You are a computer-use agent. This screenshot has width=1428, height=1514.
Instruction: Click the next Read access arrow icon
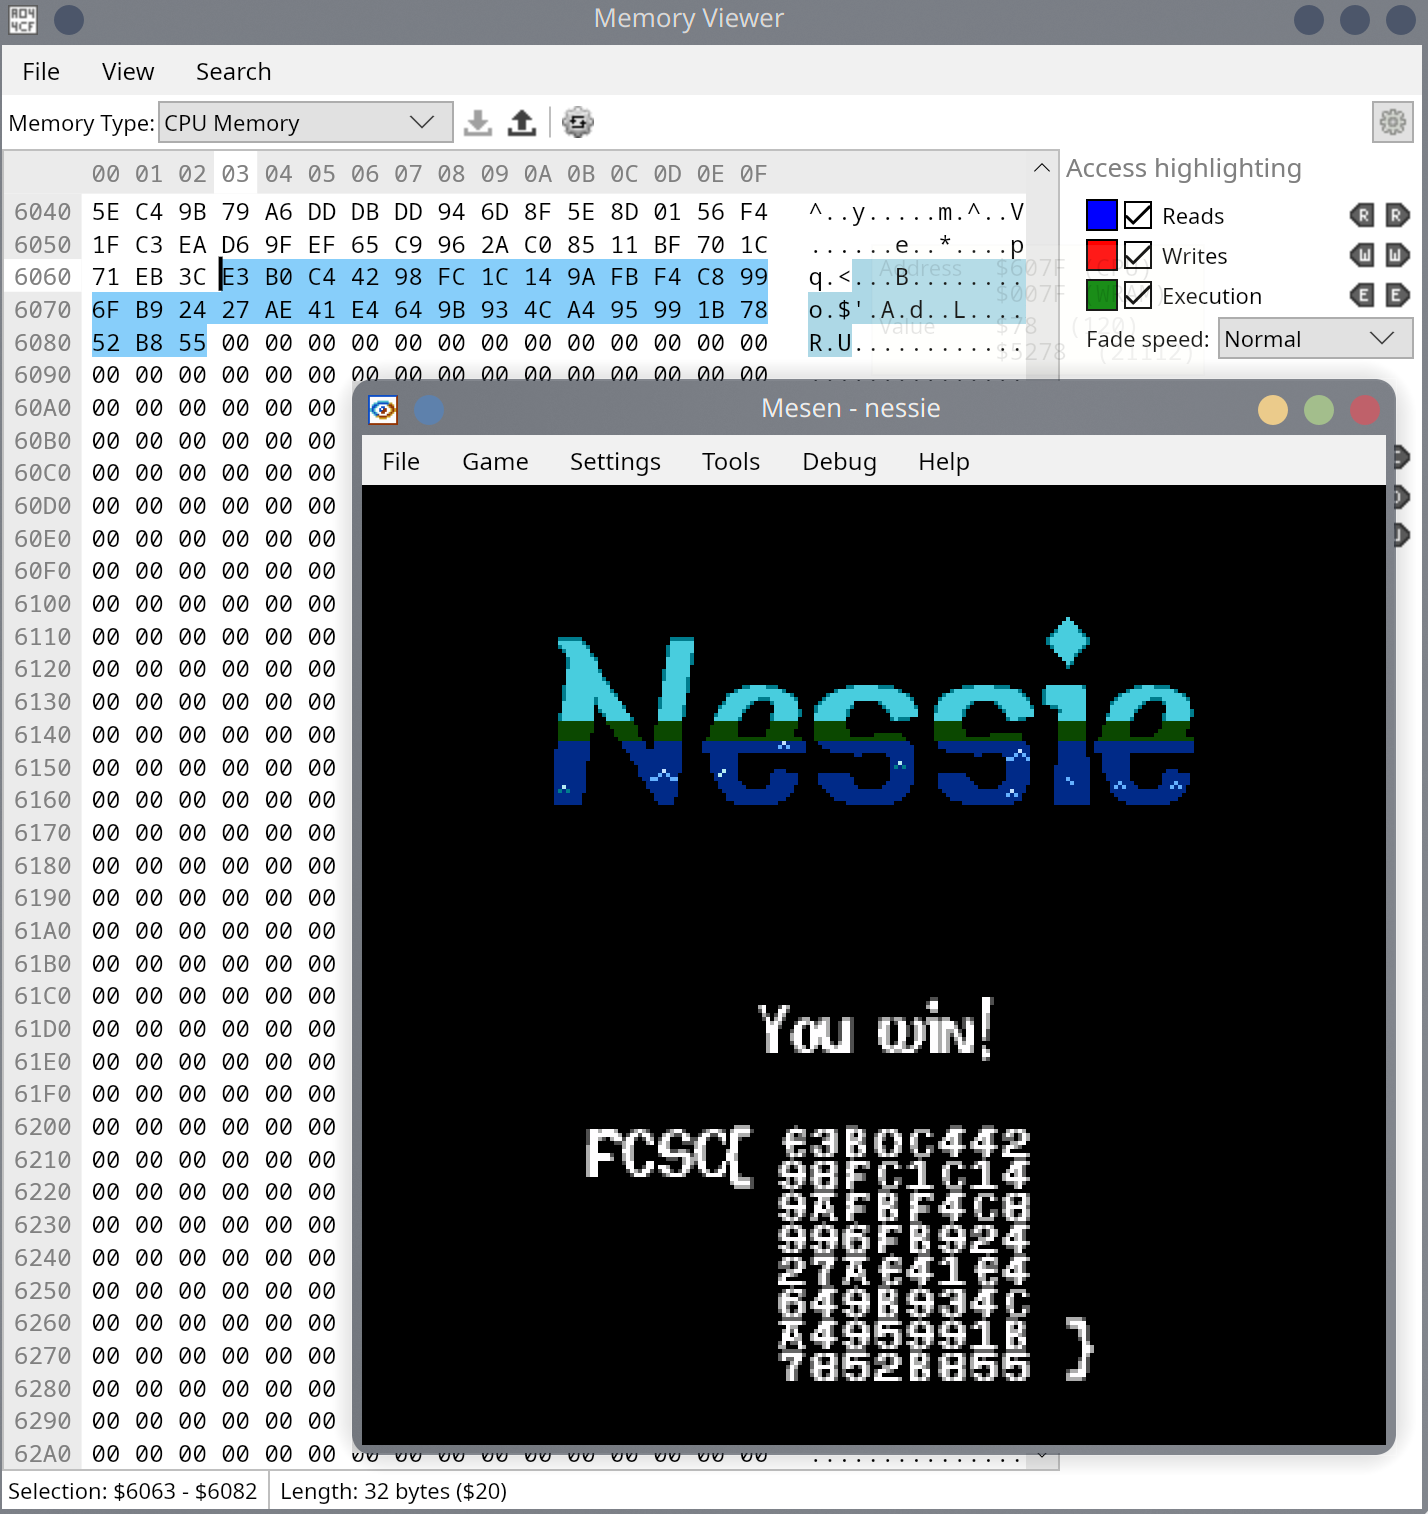(x=1397, y=214)
